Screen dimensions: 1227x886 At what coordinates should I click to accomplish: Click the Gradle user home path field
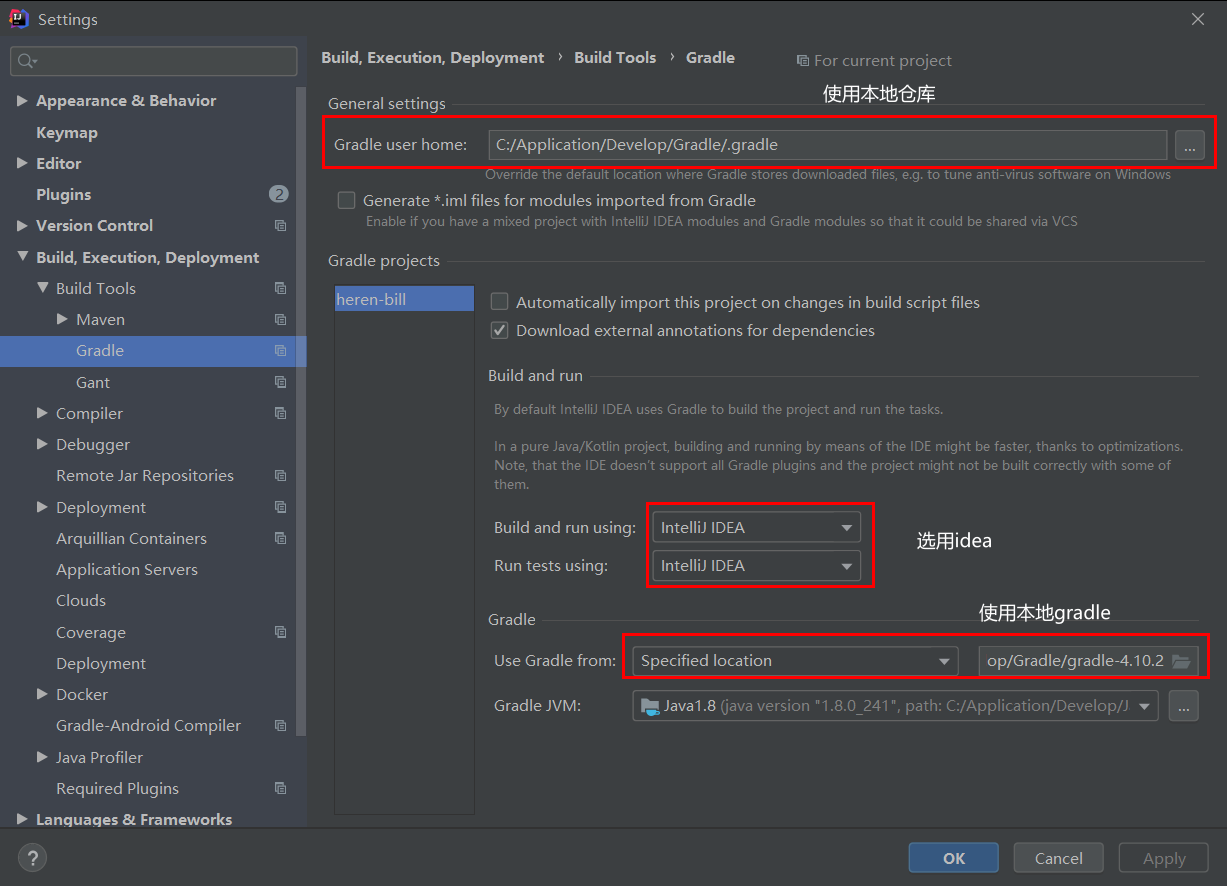tap(827, 145)
